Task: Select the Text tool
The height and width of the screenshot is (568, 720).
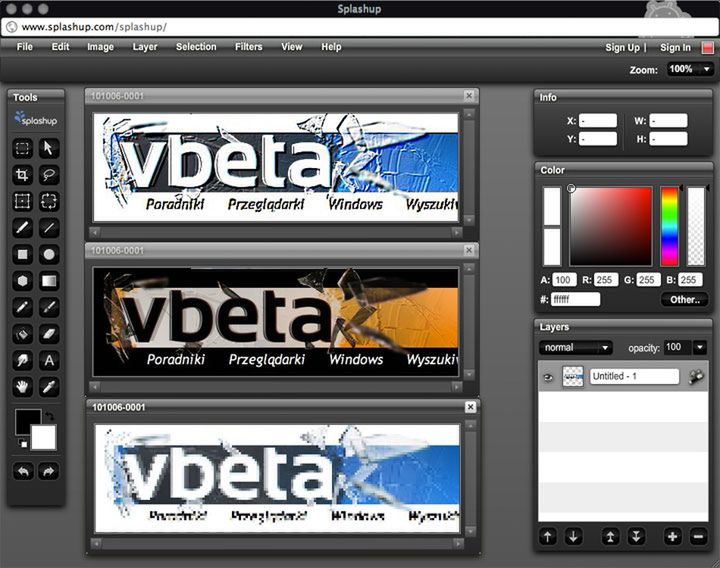Action: coord(49,360)
